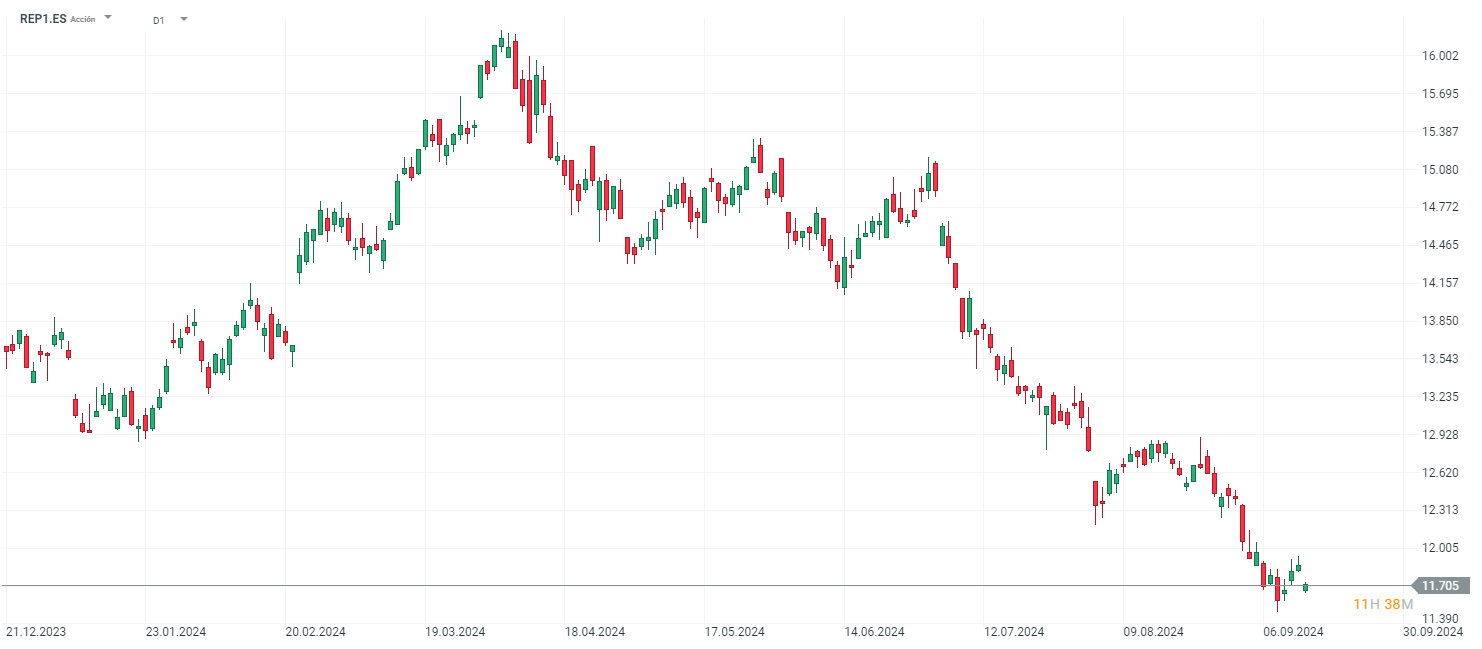Click the 12.005 price axis label
Screen dimensions: 1482x649
(1440, 548)
